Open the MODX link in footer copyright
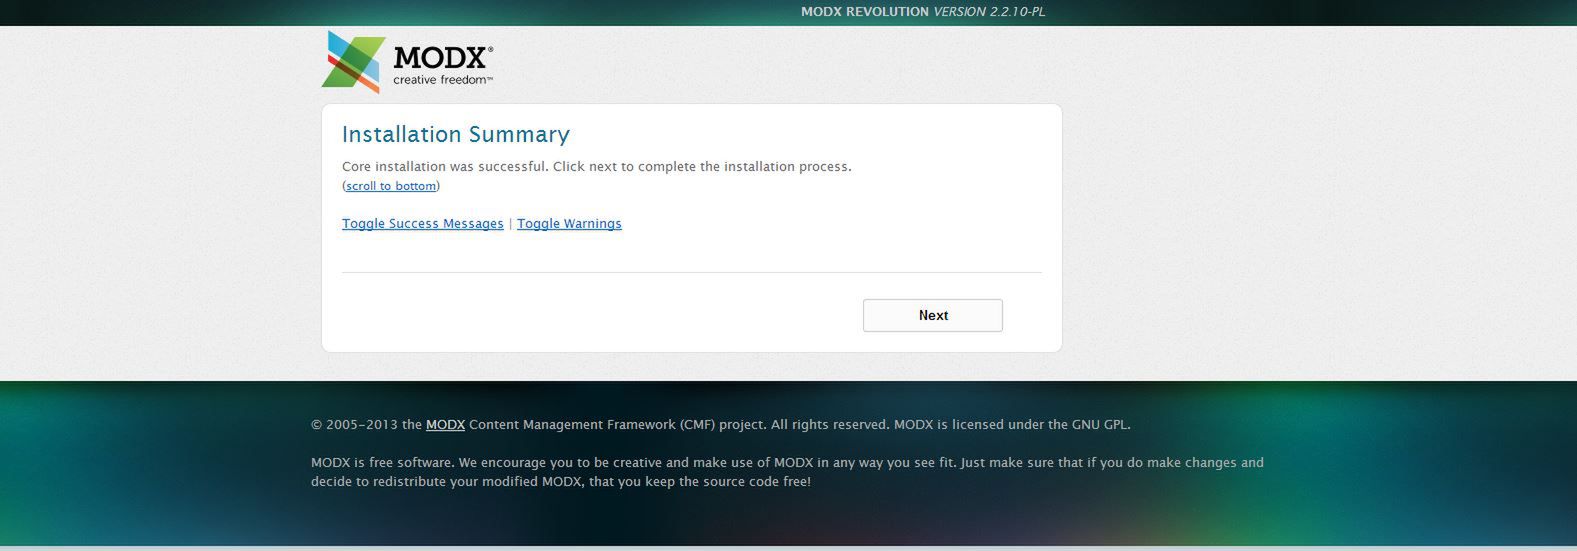The height and width of the screenshot is (551, 1577). coord(445,424)
